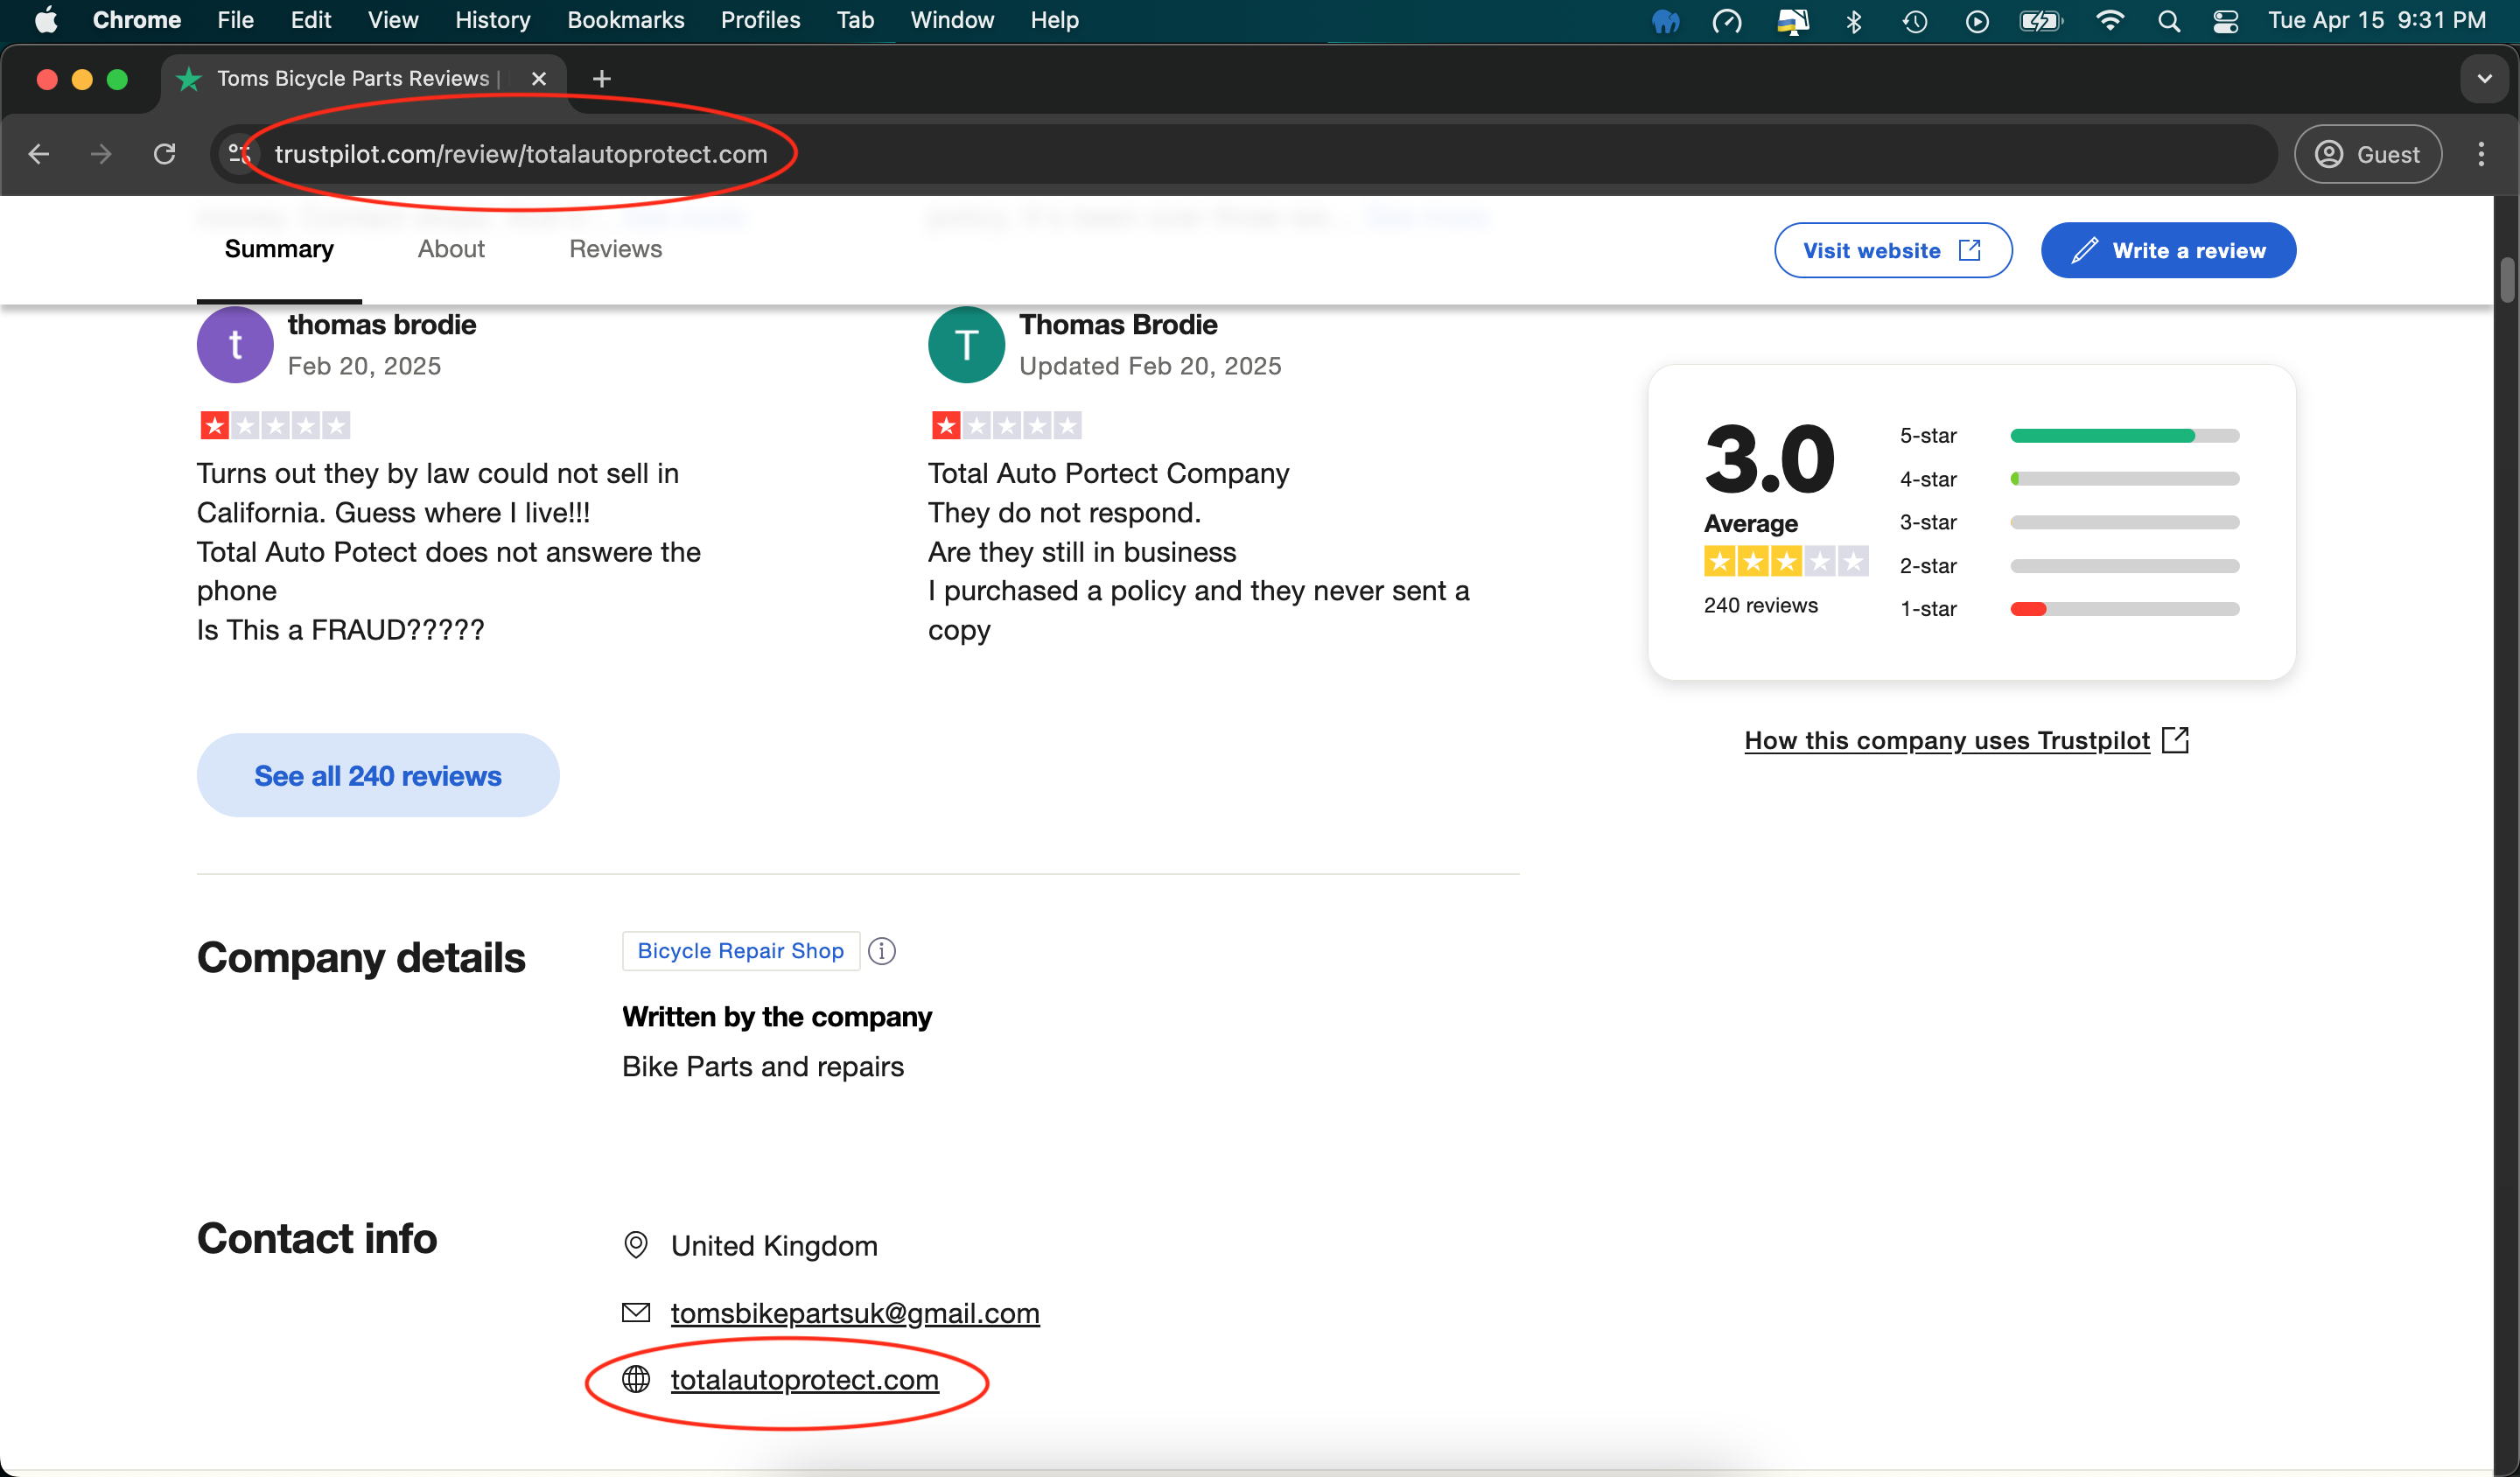Open the Wi-Fi status icon
This screenshot has width=2520, height=1477.
tap(2109, 20)
